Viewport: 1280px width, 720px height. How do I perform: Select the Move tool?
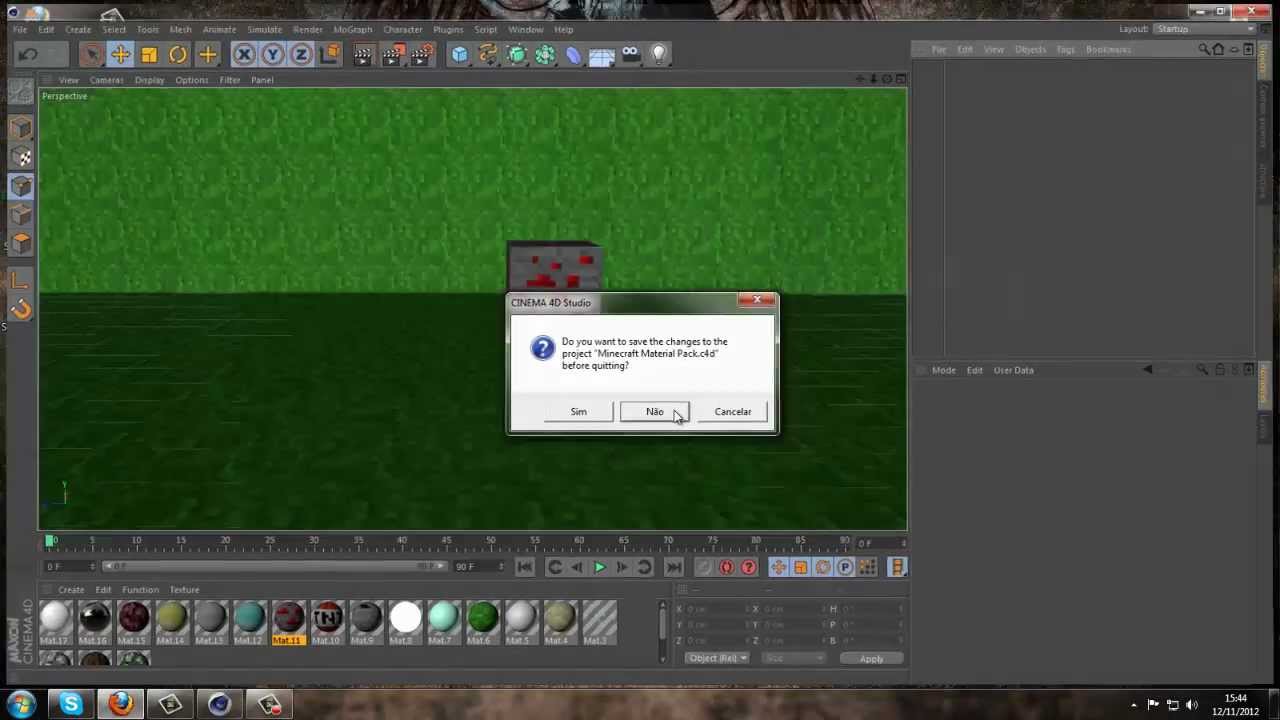tap(120, 54)
